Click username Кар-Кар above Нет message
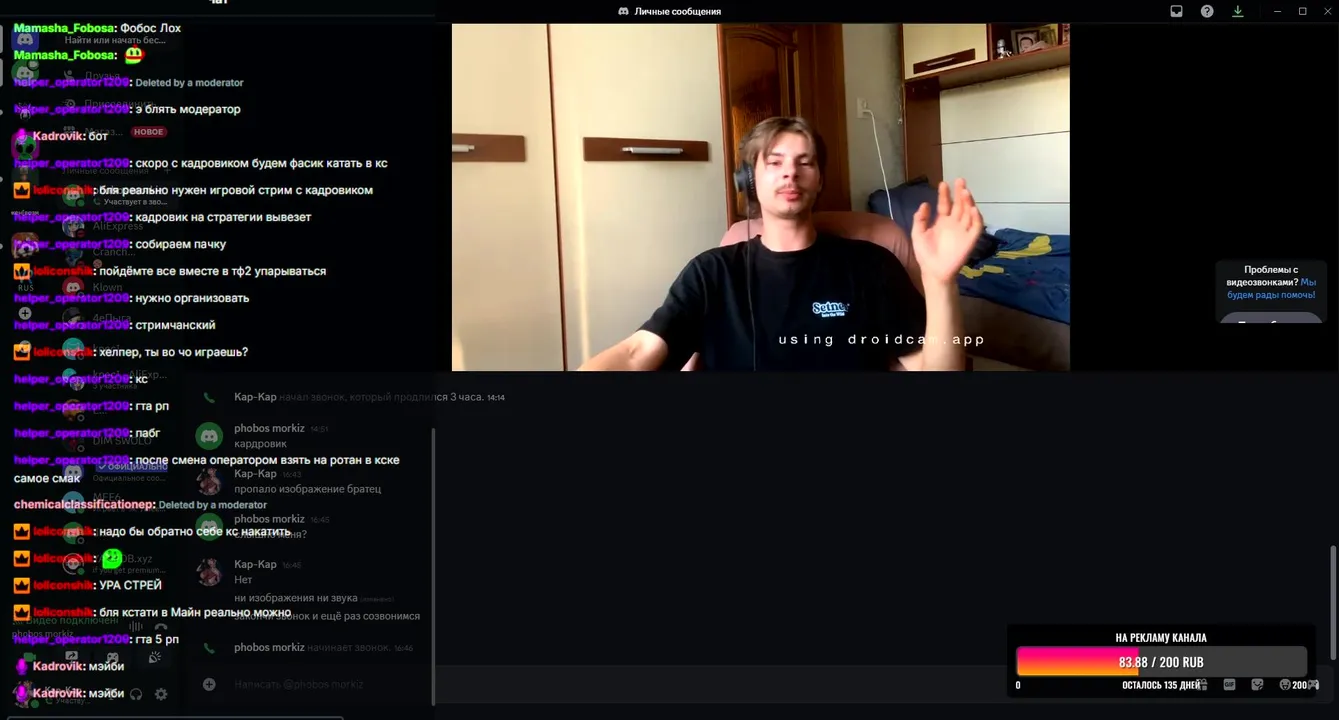 (x=255, y=564)
